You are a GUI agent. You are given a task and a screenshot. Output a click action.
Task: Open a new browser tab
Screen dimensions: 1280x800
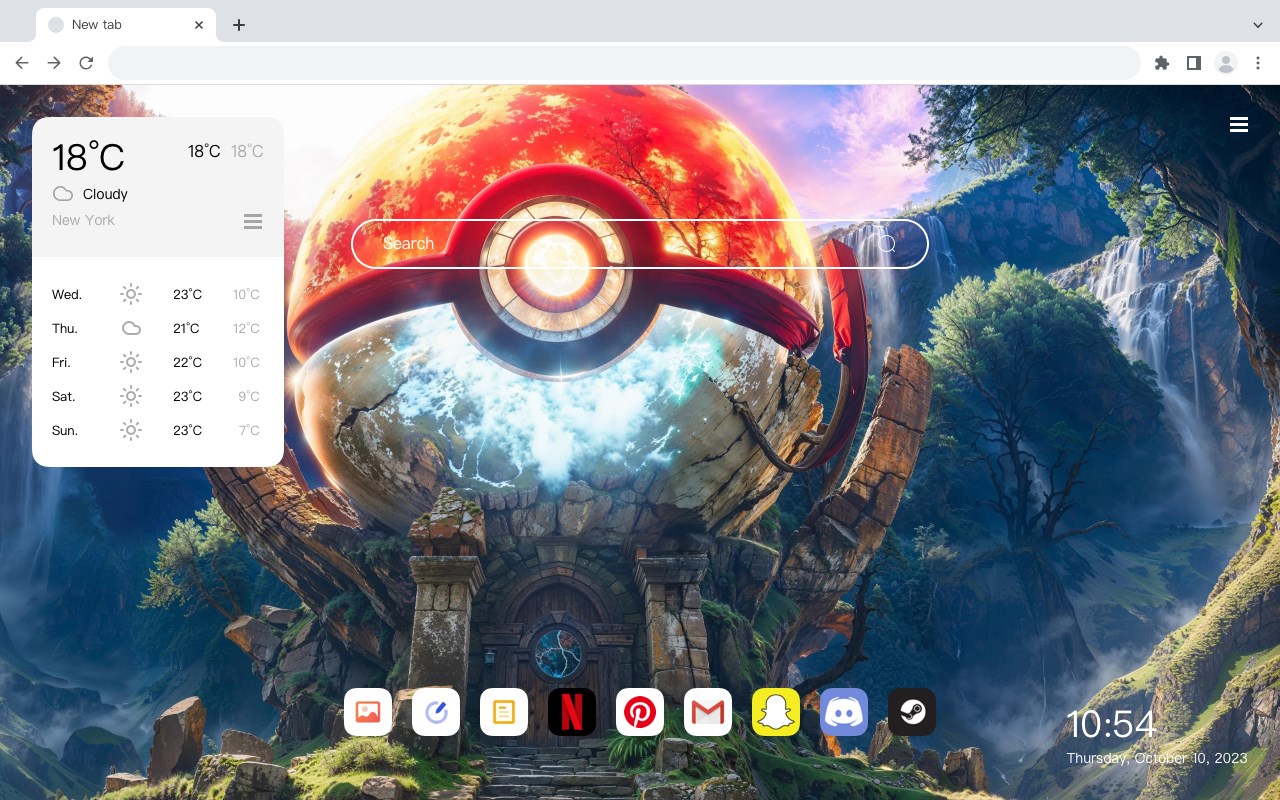[x=238, y=25]
